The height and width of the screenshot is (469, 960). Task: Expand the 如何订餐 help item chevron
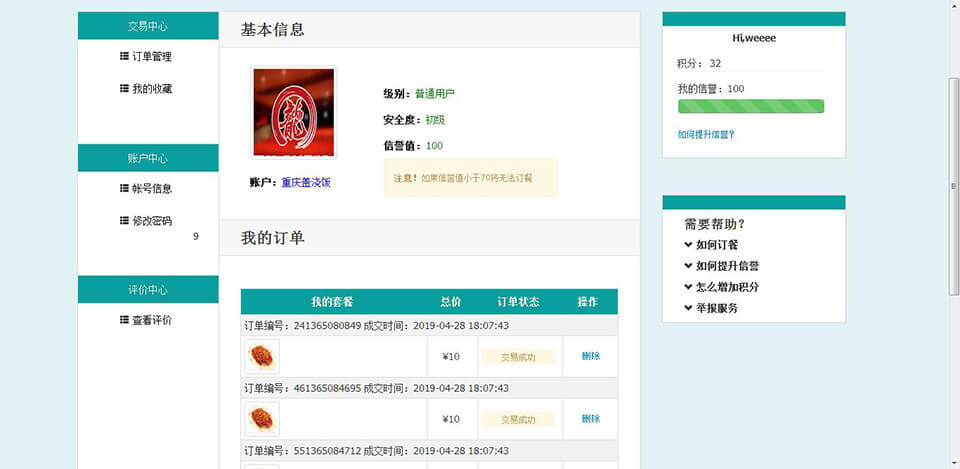688,244
